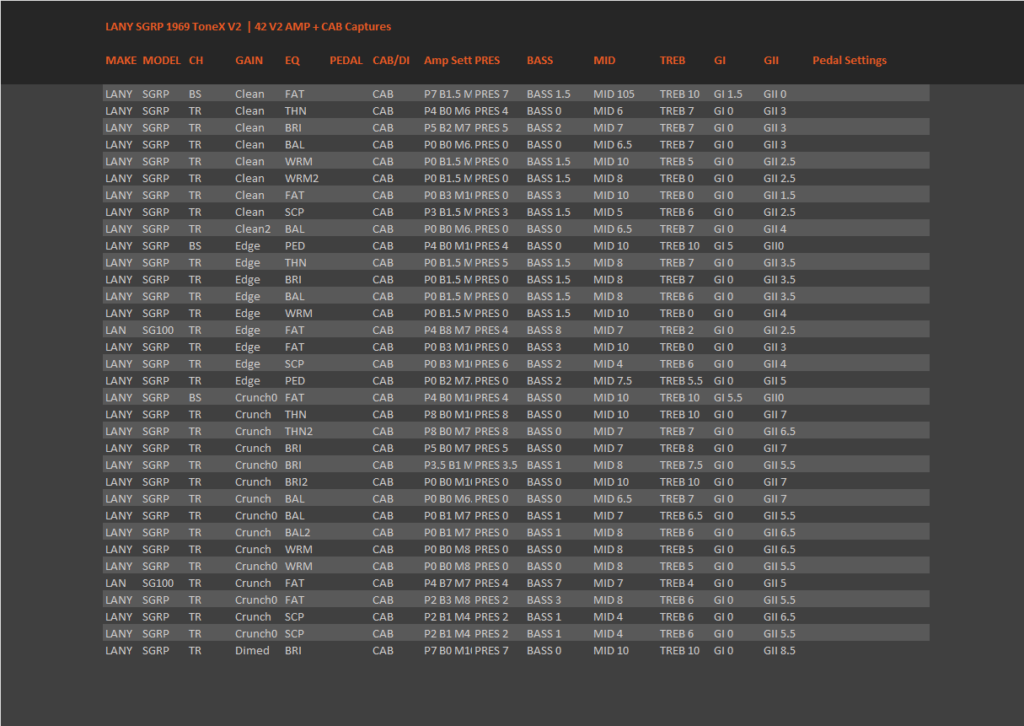Click the GI column header
The height and width of the screenshot is (726, 1024).
(719, 60)
